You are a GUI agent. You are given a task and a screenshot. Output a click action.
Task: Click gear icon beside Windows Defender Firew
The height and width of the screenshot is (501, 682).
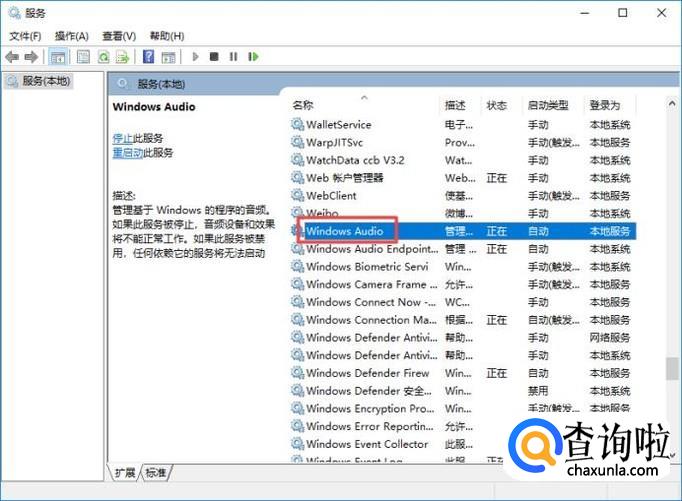tap(298, 373)
